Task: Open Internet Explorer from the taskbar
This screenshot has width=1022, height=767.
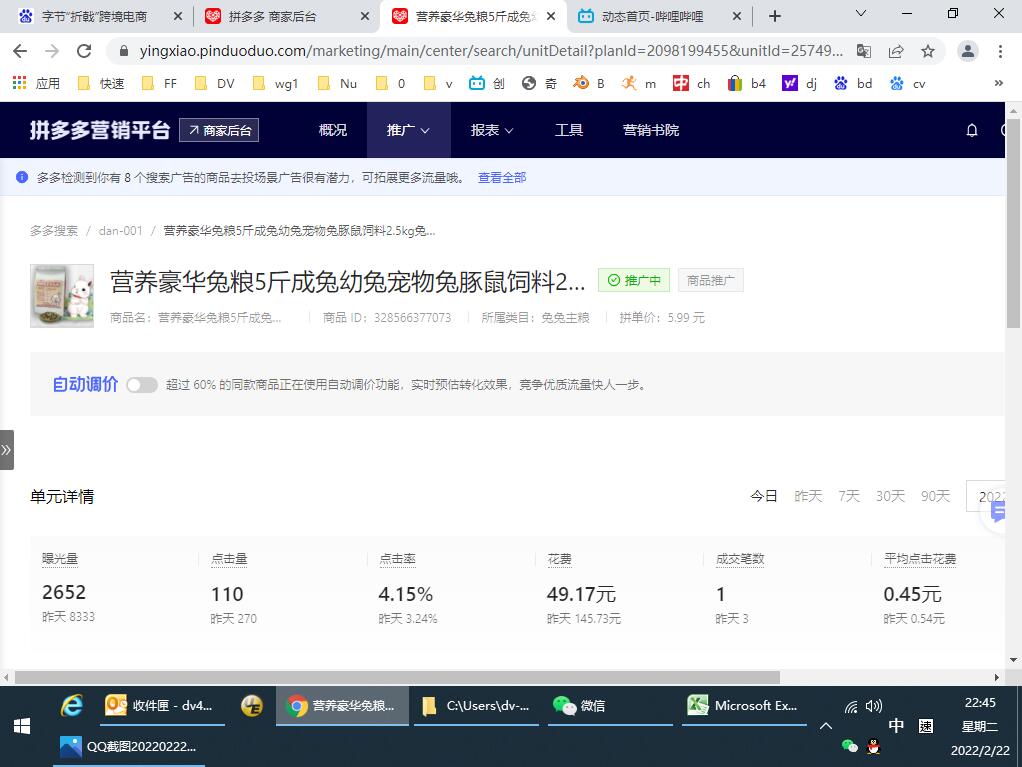Action: click(x=72, y=706)
